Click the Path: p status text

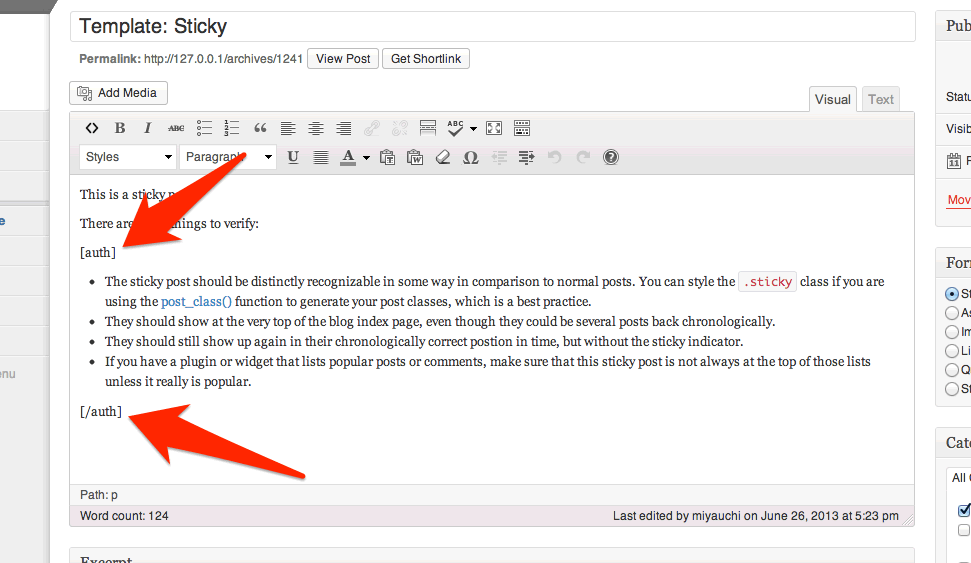click(x=98, y=495)
